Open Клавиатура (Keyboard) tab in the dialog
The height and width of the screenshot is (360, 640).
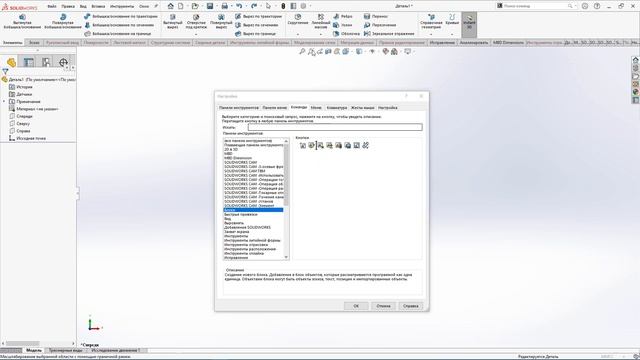click(x=337, y=108)
